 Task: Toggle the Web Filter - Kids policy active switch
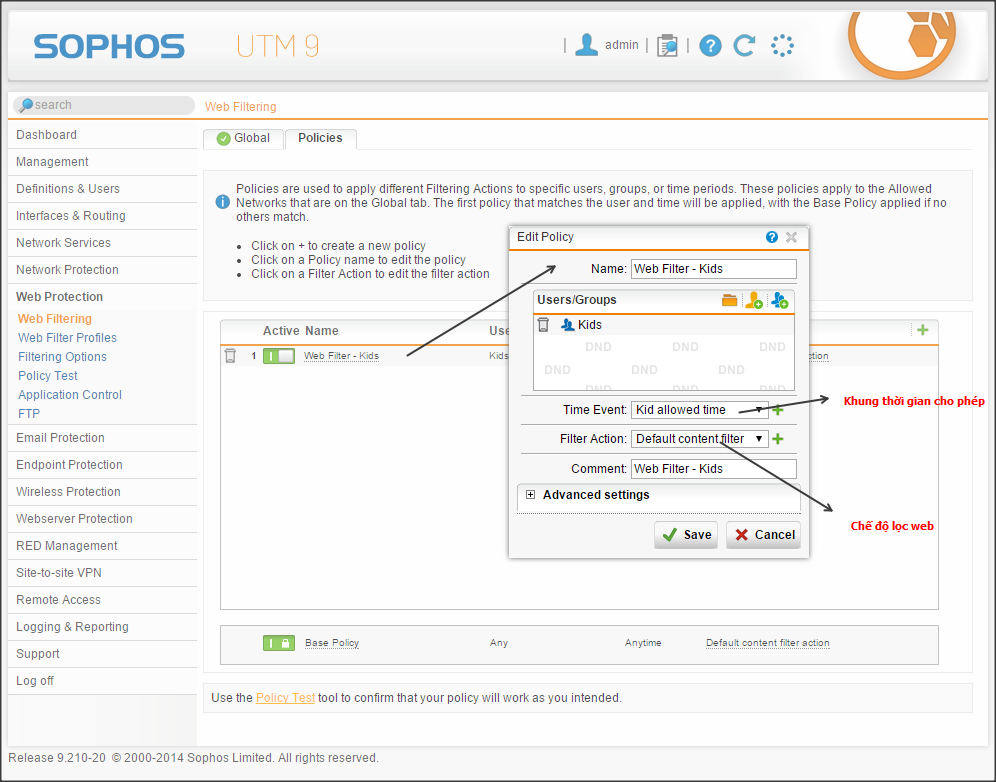coord(279,356)
